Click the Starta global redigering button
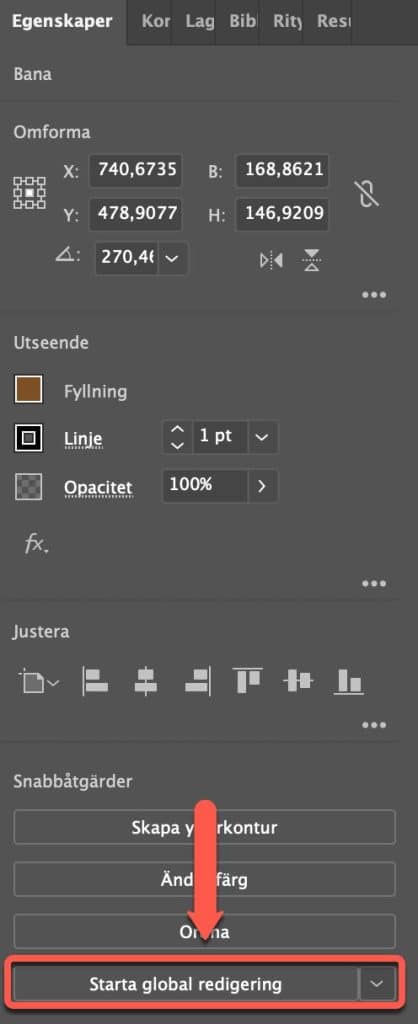This screenshot has width=418, height=1024. 185,984
